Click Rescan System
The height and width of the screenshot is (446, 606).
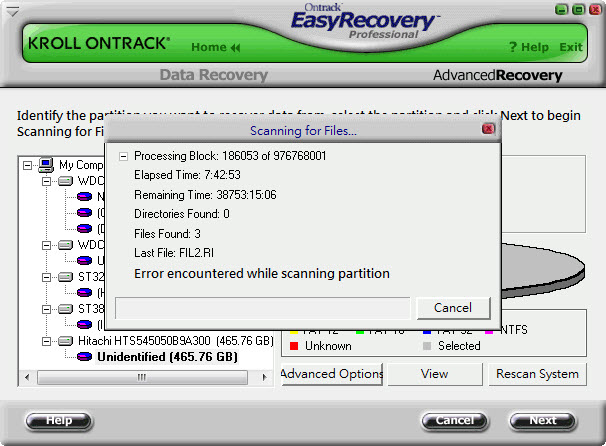[x=537, y=374]
